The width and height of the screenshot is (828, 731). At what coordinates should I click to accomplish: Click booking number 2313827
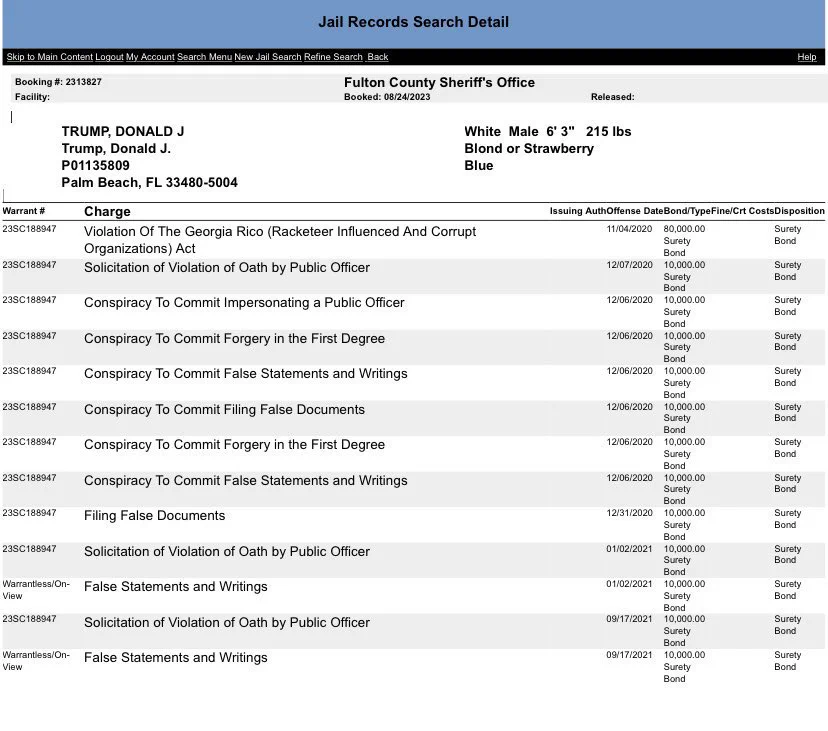(x=83, y=82)
